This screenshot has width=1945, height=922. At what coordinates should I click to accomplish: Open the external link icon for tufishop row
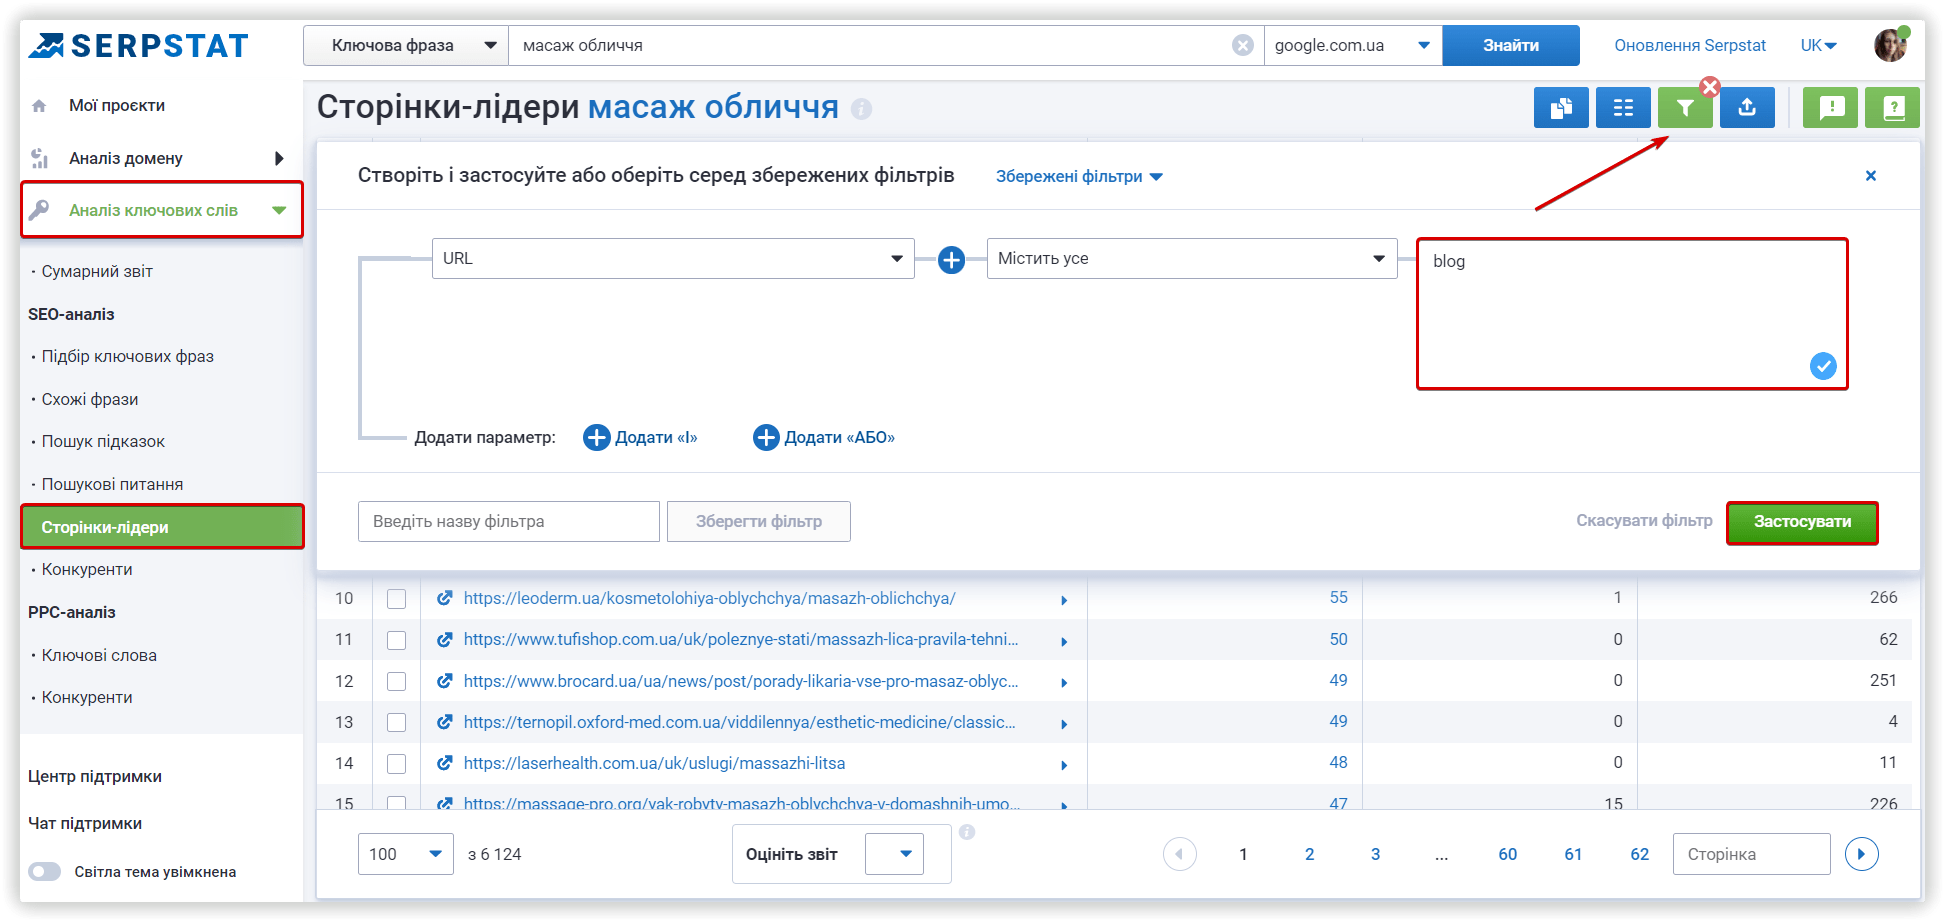point(445,639)
